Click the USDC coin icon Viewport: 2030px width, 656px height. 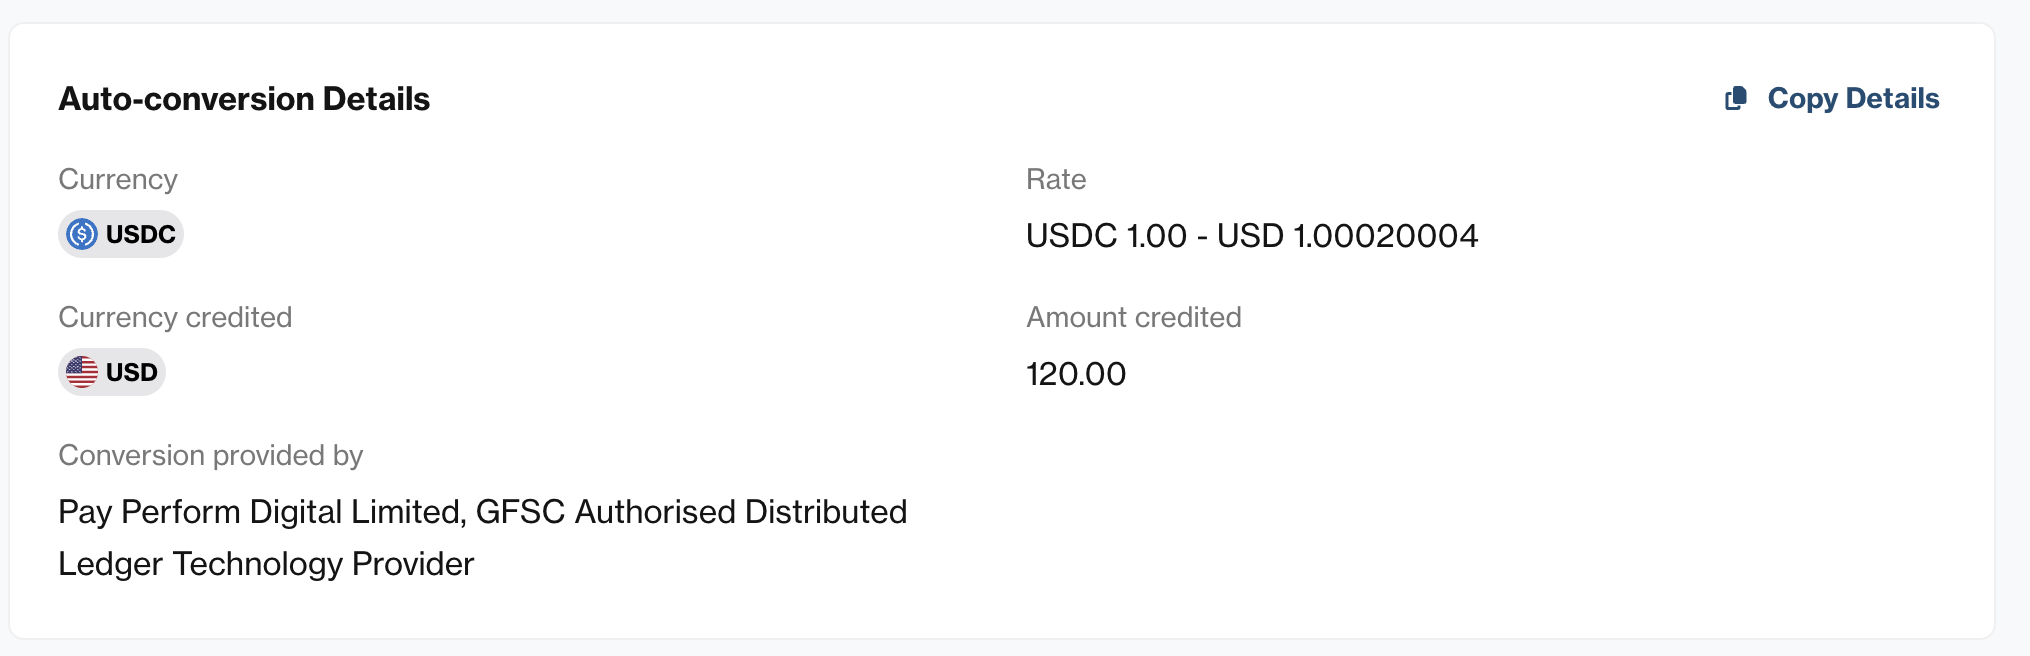[x=82, y=234]
